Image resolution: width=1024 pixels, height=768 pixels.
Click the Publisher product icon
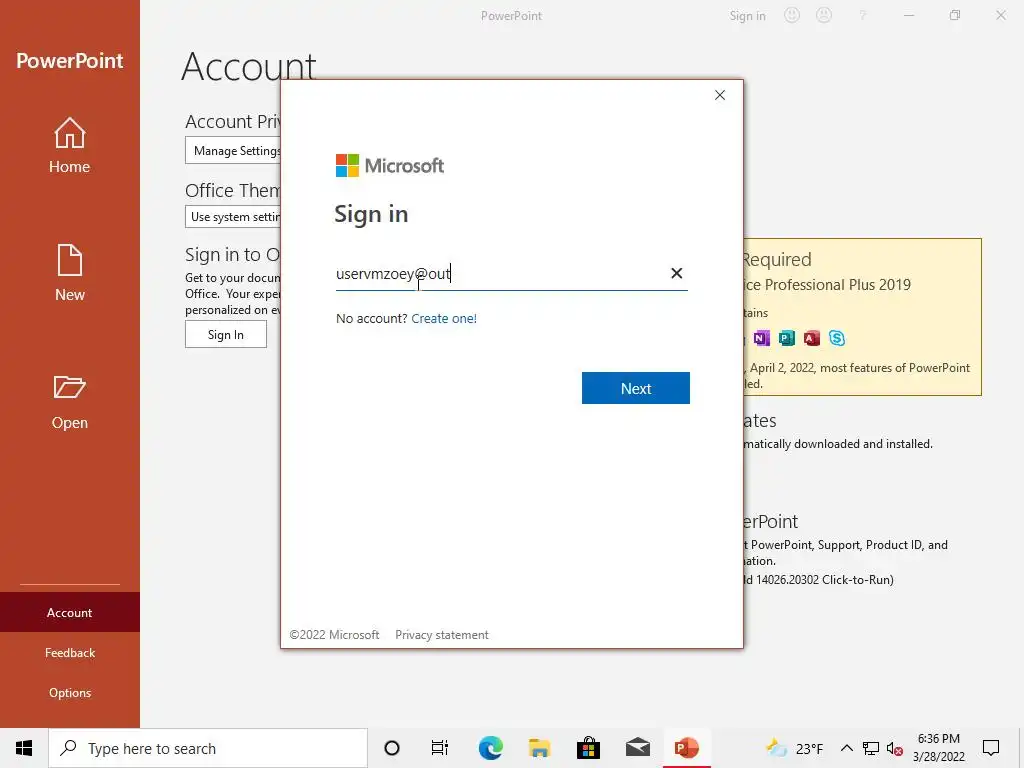(x=786, y=338)
